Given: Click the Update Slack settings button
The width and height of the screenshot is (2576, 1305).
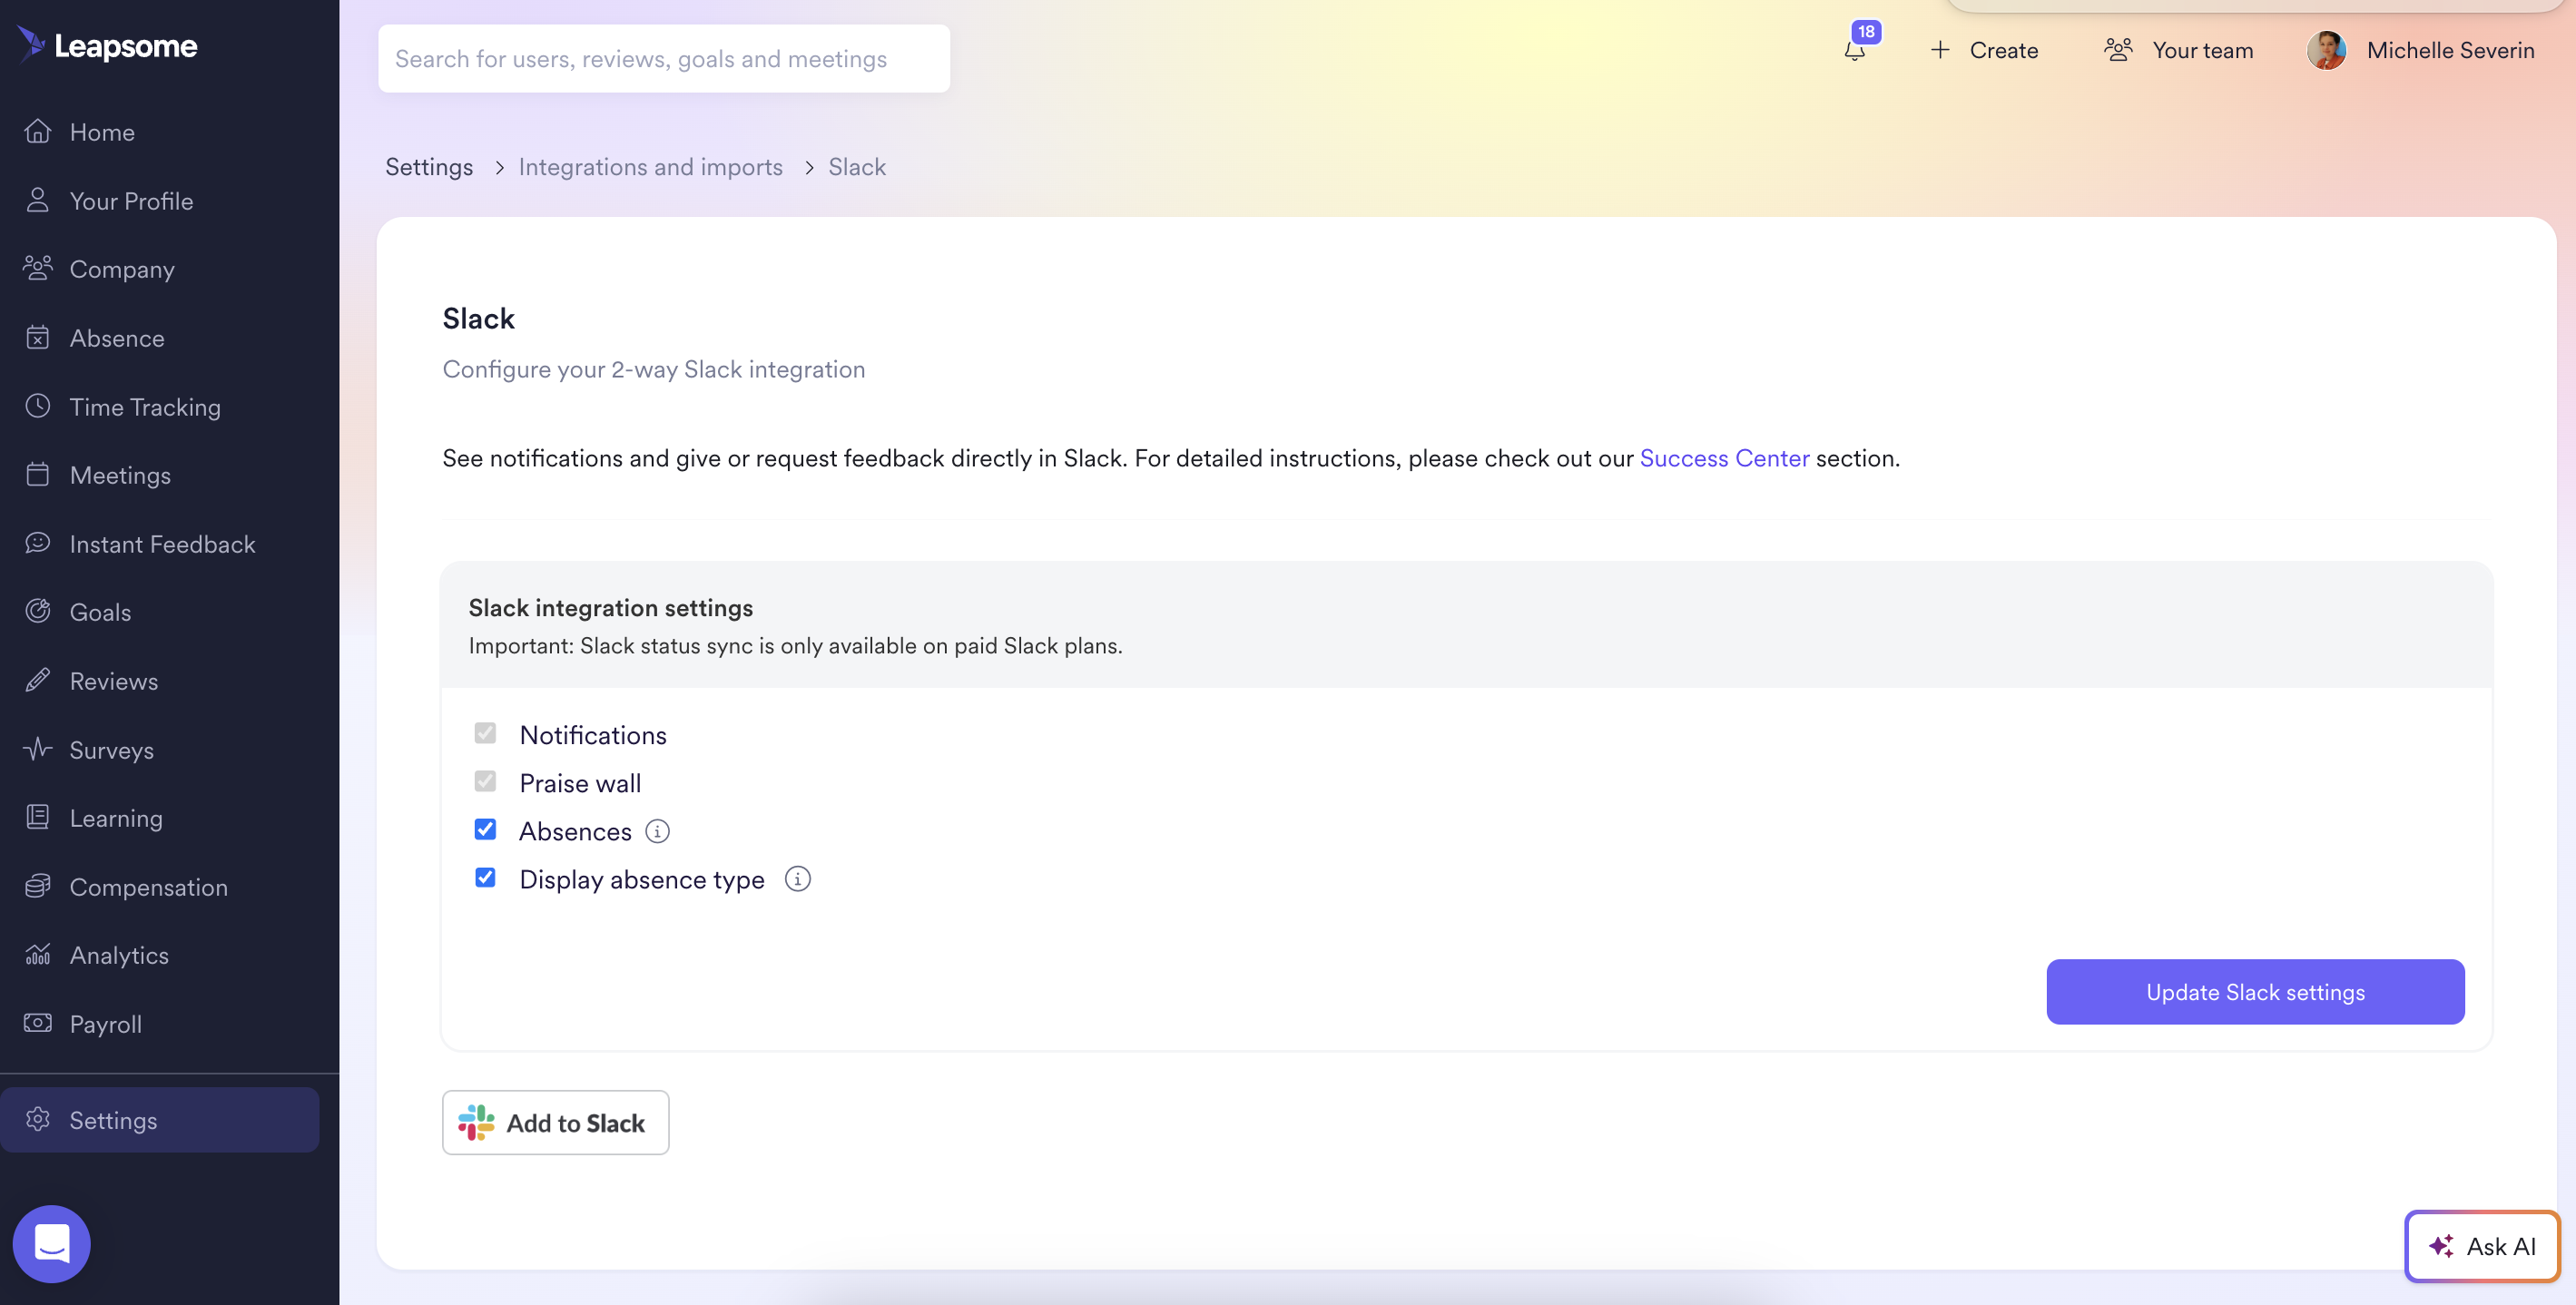Looking at the screenshot, I should click(2255, 992).
